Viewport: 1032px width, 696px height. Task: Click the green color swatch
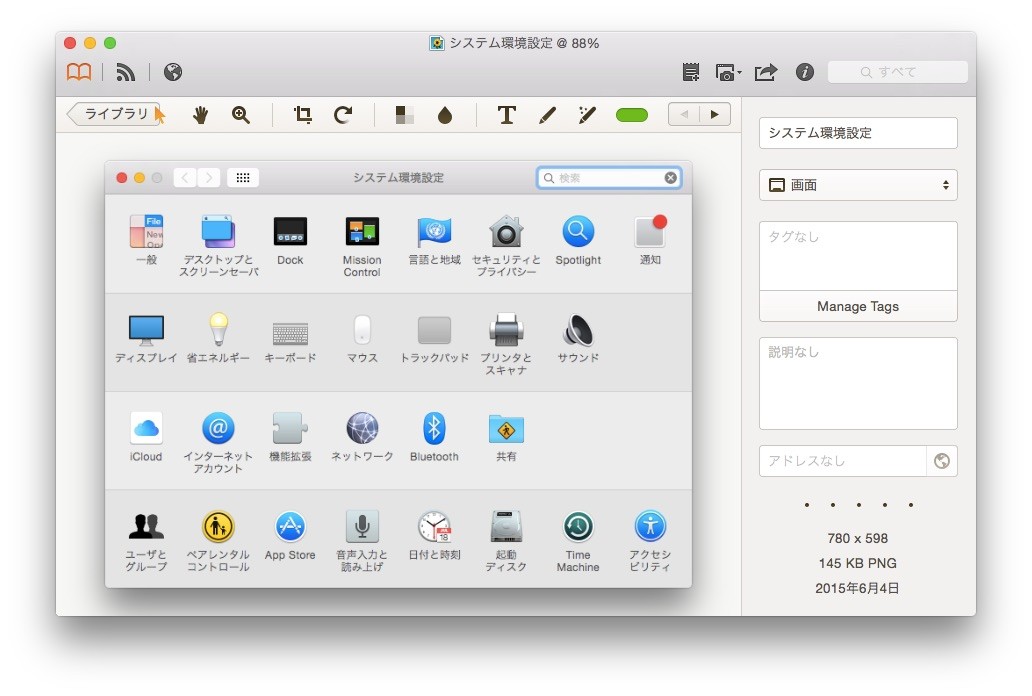pos(632,115)
